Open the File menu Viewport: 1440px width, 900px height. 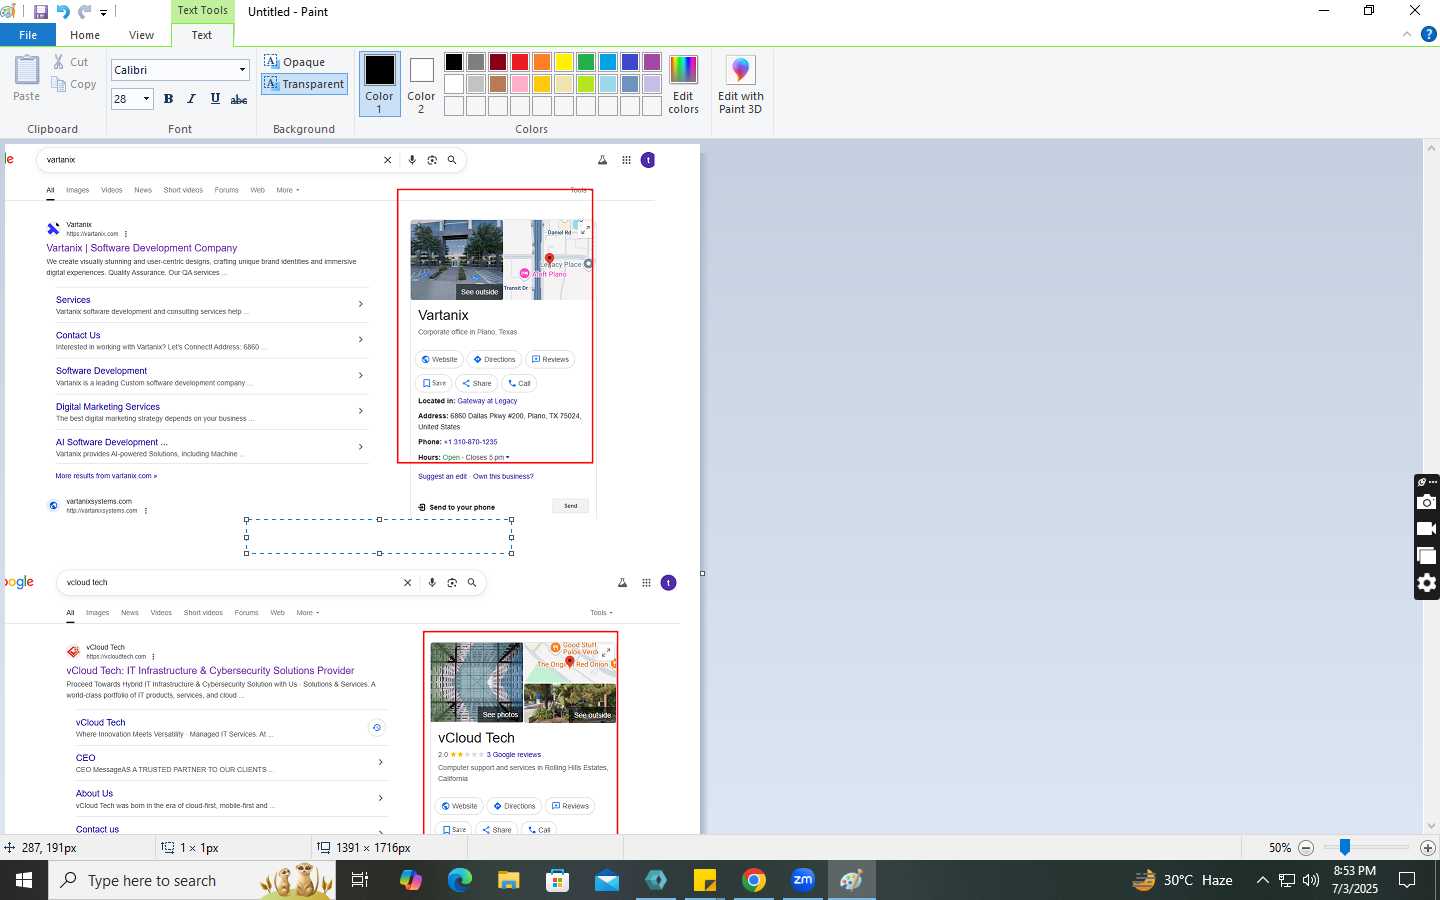click(x=28, y=35)
